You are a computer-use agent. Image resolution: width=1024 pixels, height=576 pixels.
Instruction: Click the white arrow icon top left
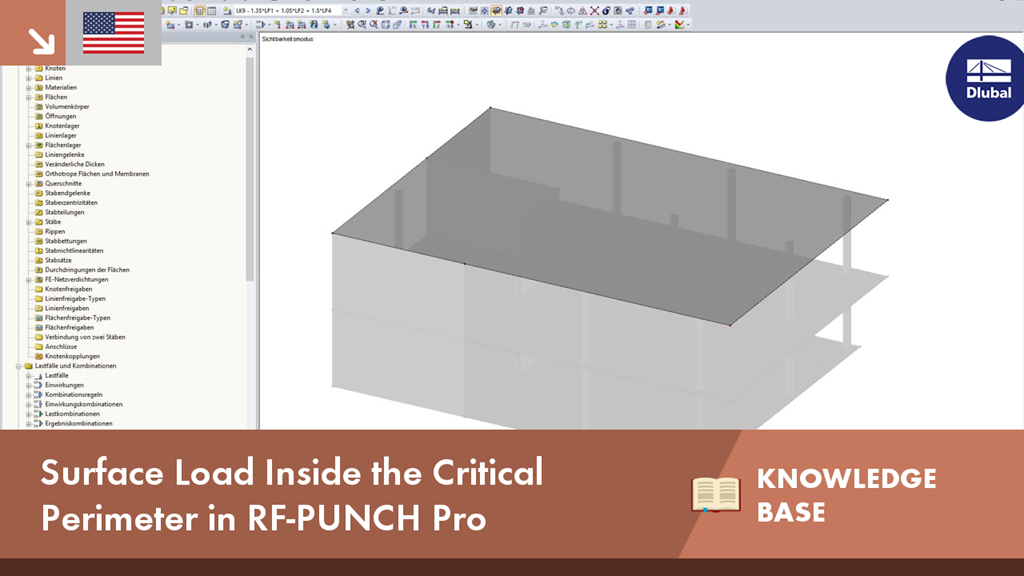coord(42,42)
